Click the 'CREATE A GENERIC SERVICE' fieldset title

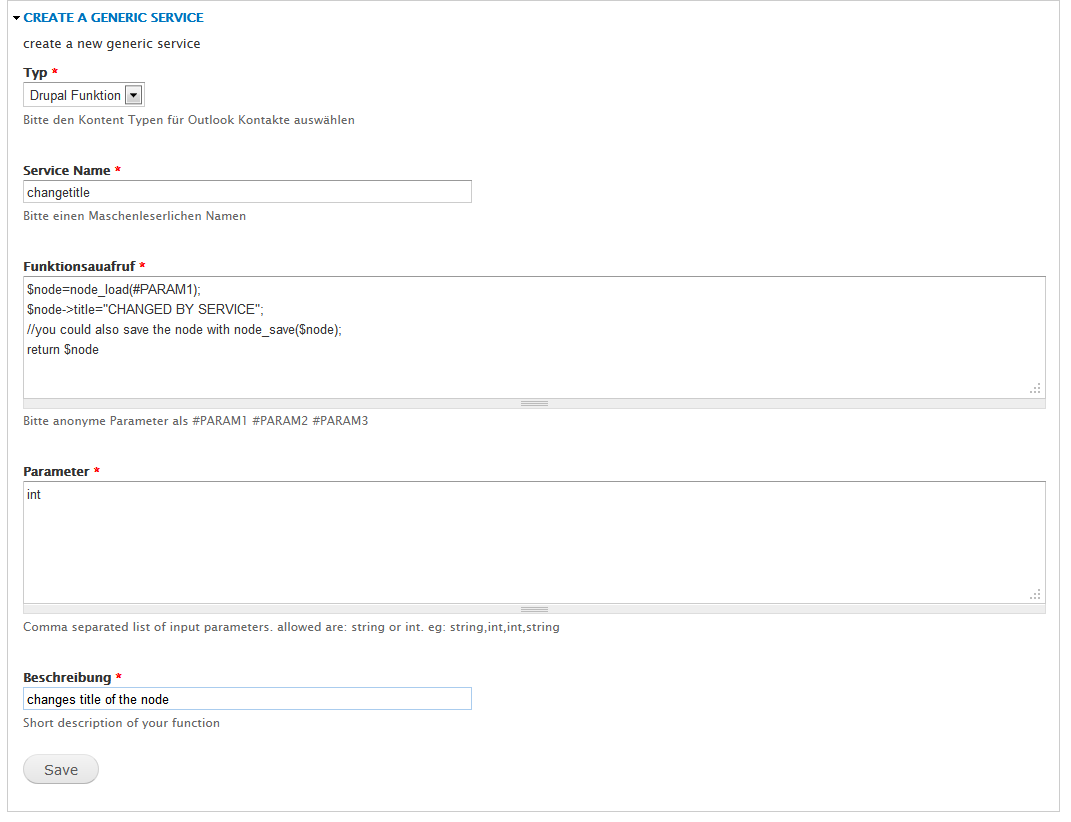pyautogui.click(x=113, y=18)
